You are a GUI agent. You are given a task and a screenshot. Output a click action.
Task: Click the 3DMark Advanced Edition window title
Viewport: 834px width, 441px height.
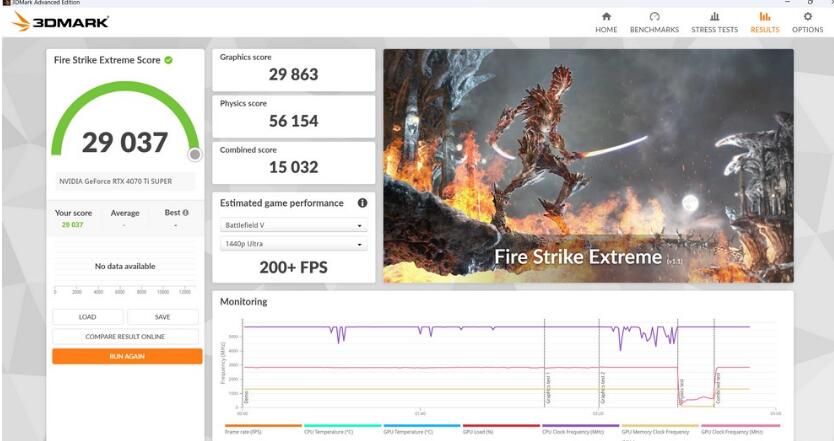tap(46, 2)
